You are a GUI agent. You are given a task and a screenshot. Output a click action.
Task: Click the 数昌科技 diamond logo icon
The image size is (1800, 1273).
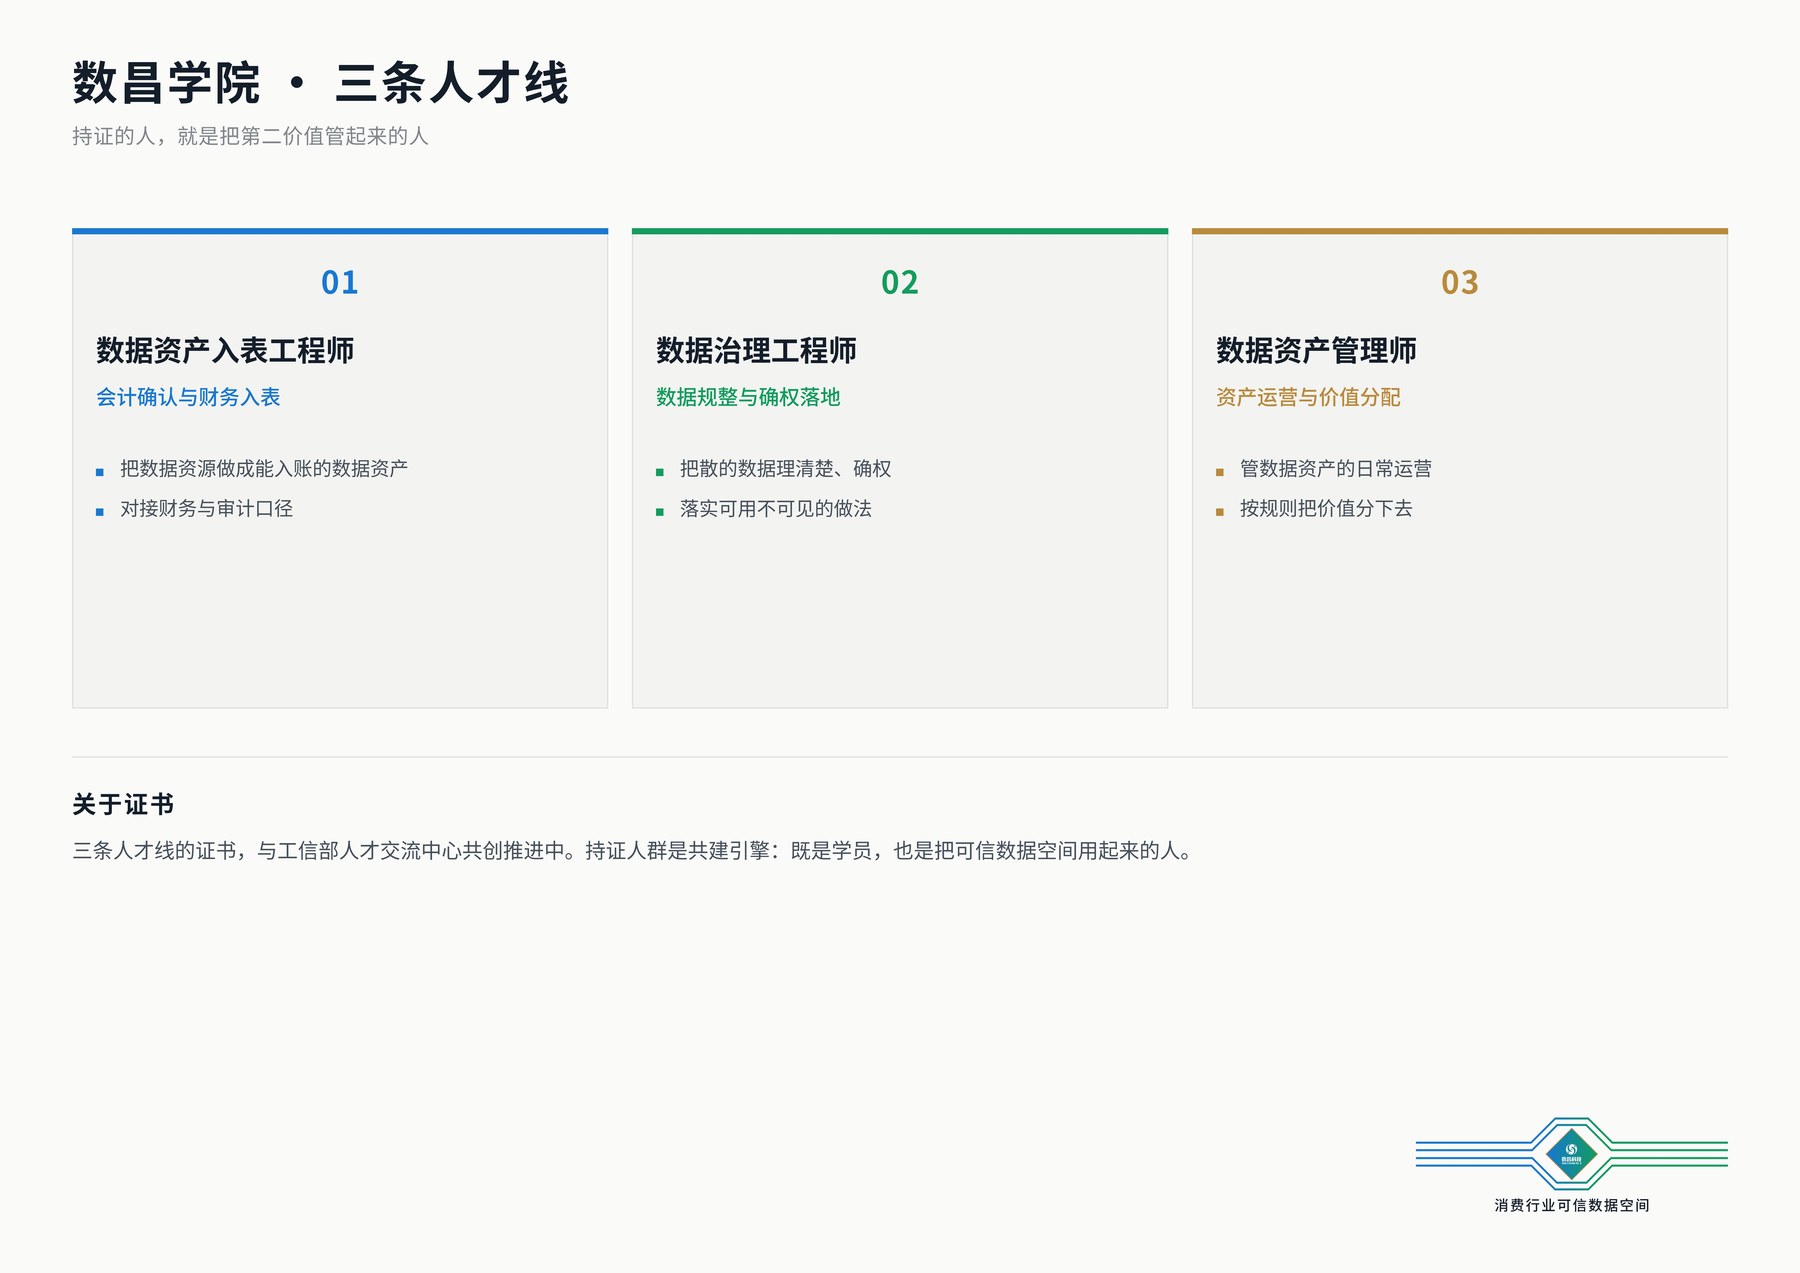click(1571, 1154)
